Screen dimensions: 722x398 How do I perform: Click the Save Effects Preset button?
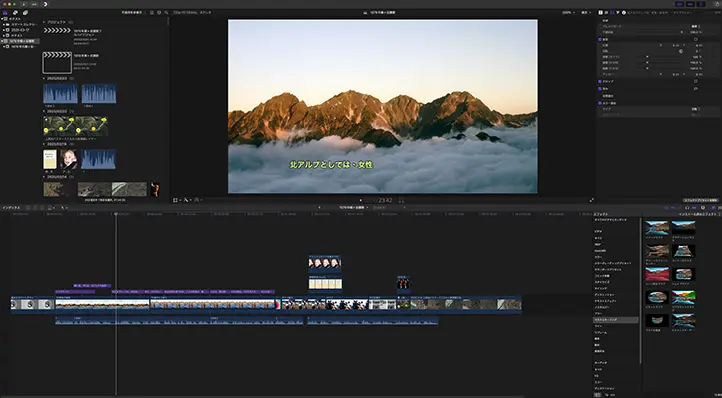700,200
